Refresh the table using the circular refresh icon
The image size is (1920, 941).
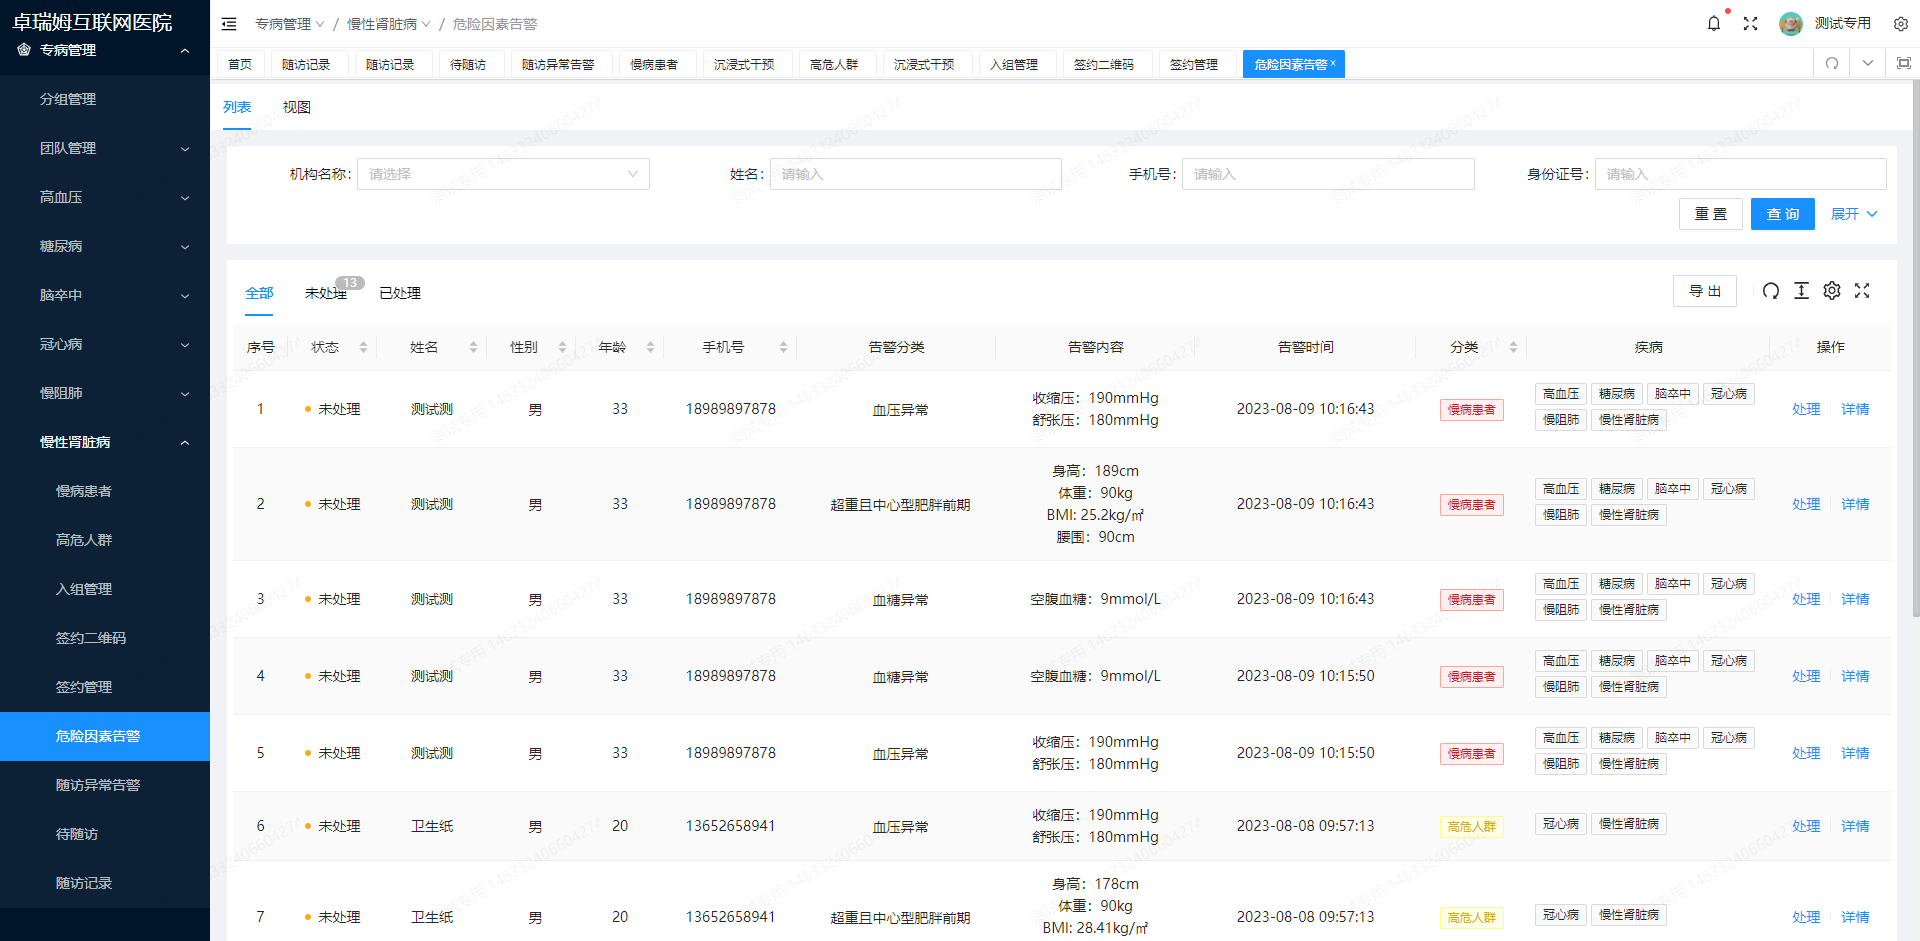[x=1771, y=291]
